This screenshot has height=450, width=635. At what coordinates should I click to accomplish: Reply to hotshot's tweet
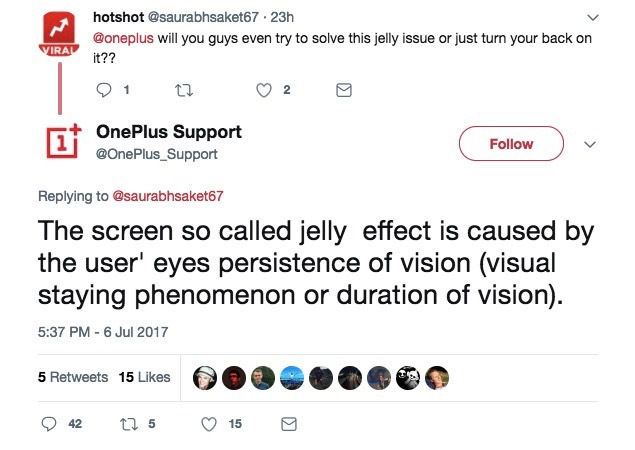pos(104,90)
